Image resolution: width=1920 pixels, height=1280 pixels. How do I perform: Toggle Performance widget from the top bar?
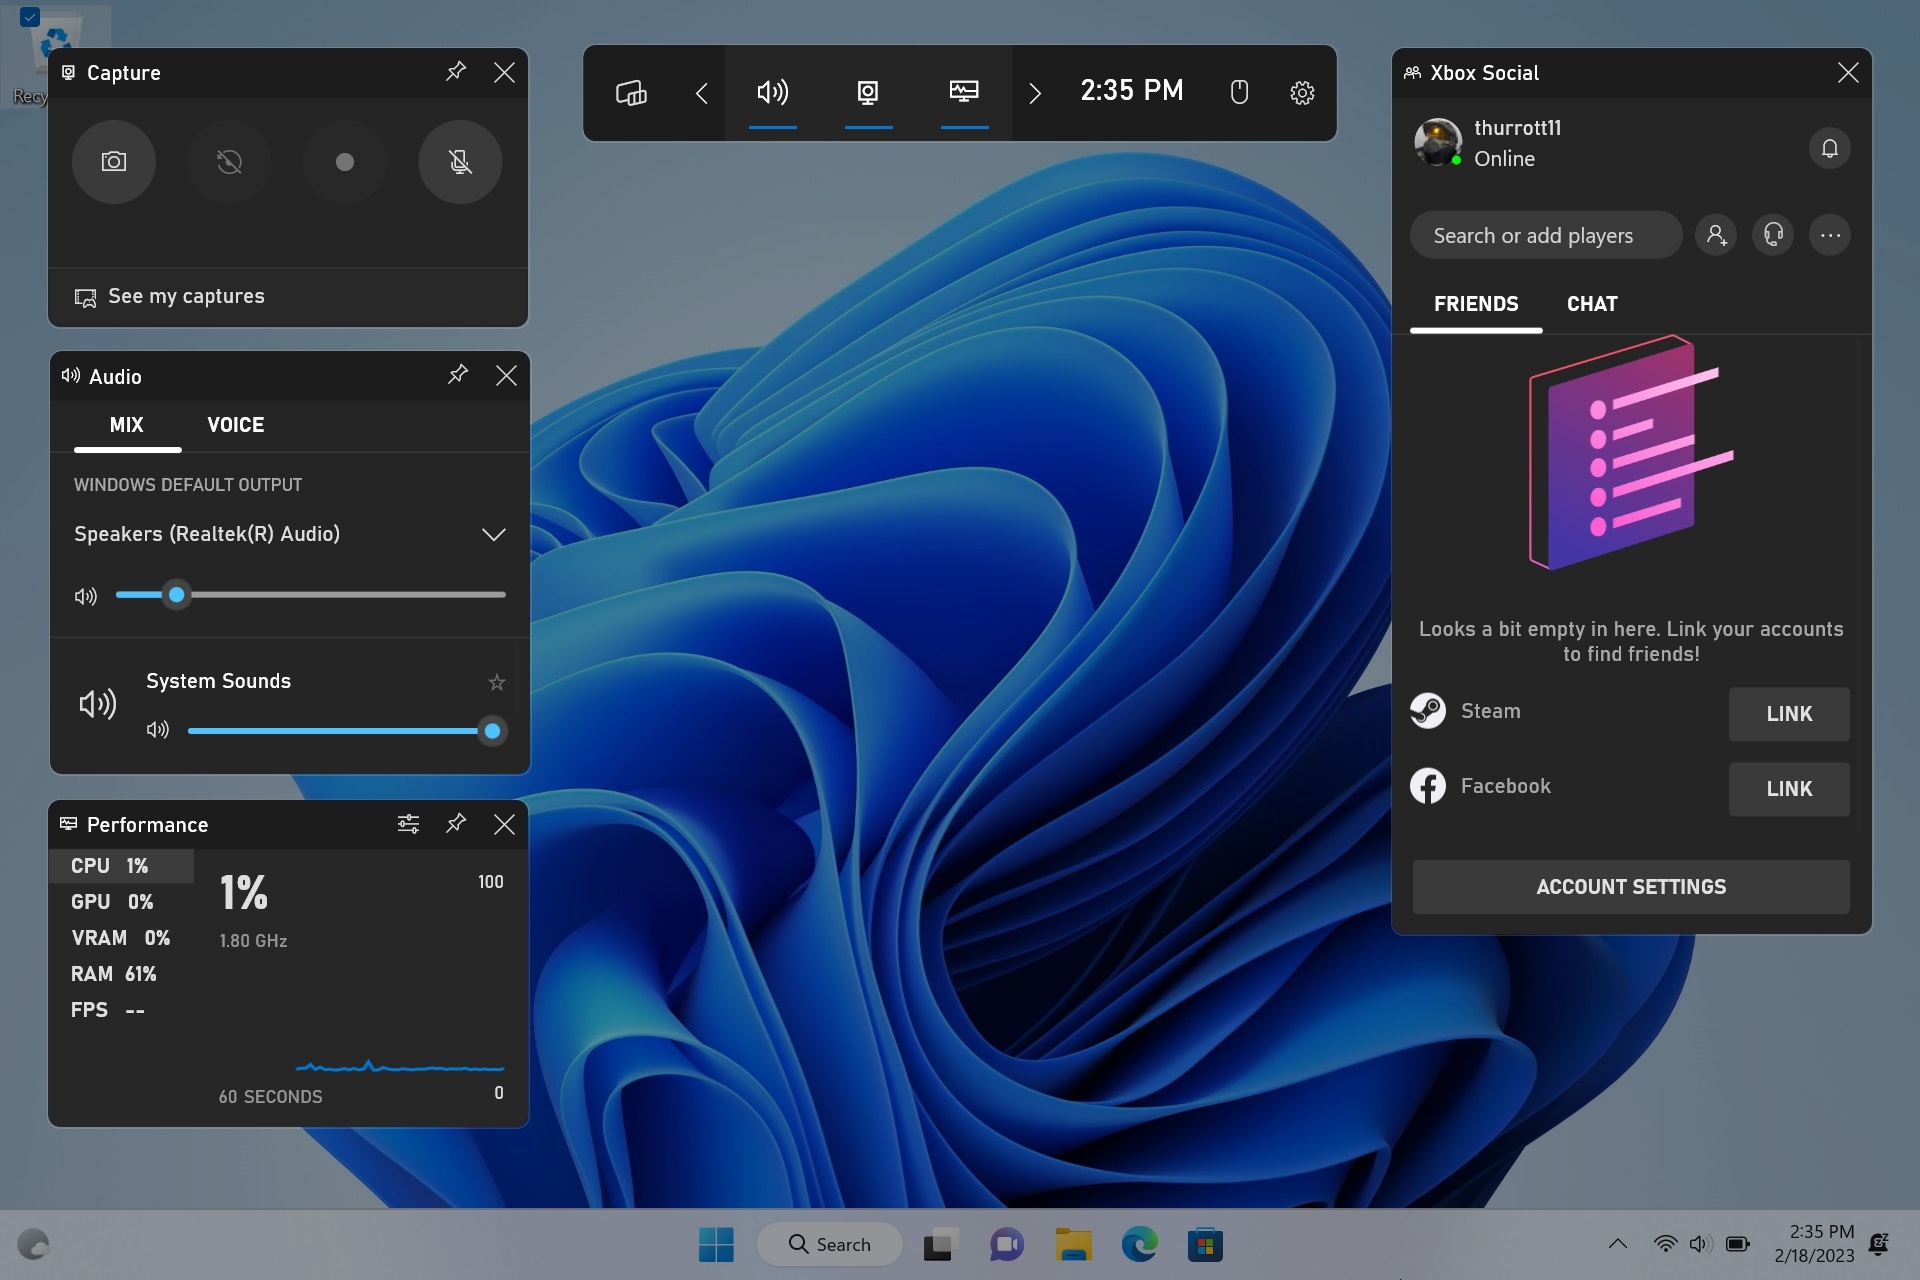(964, 93)
